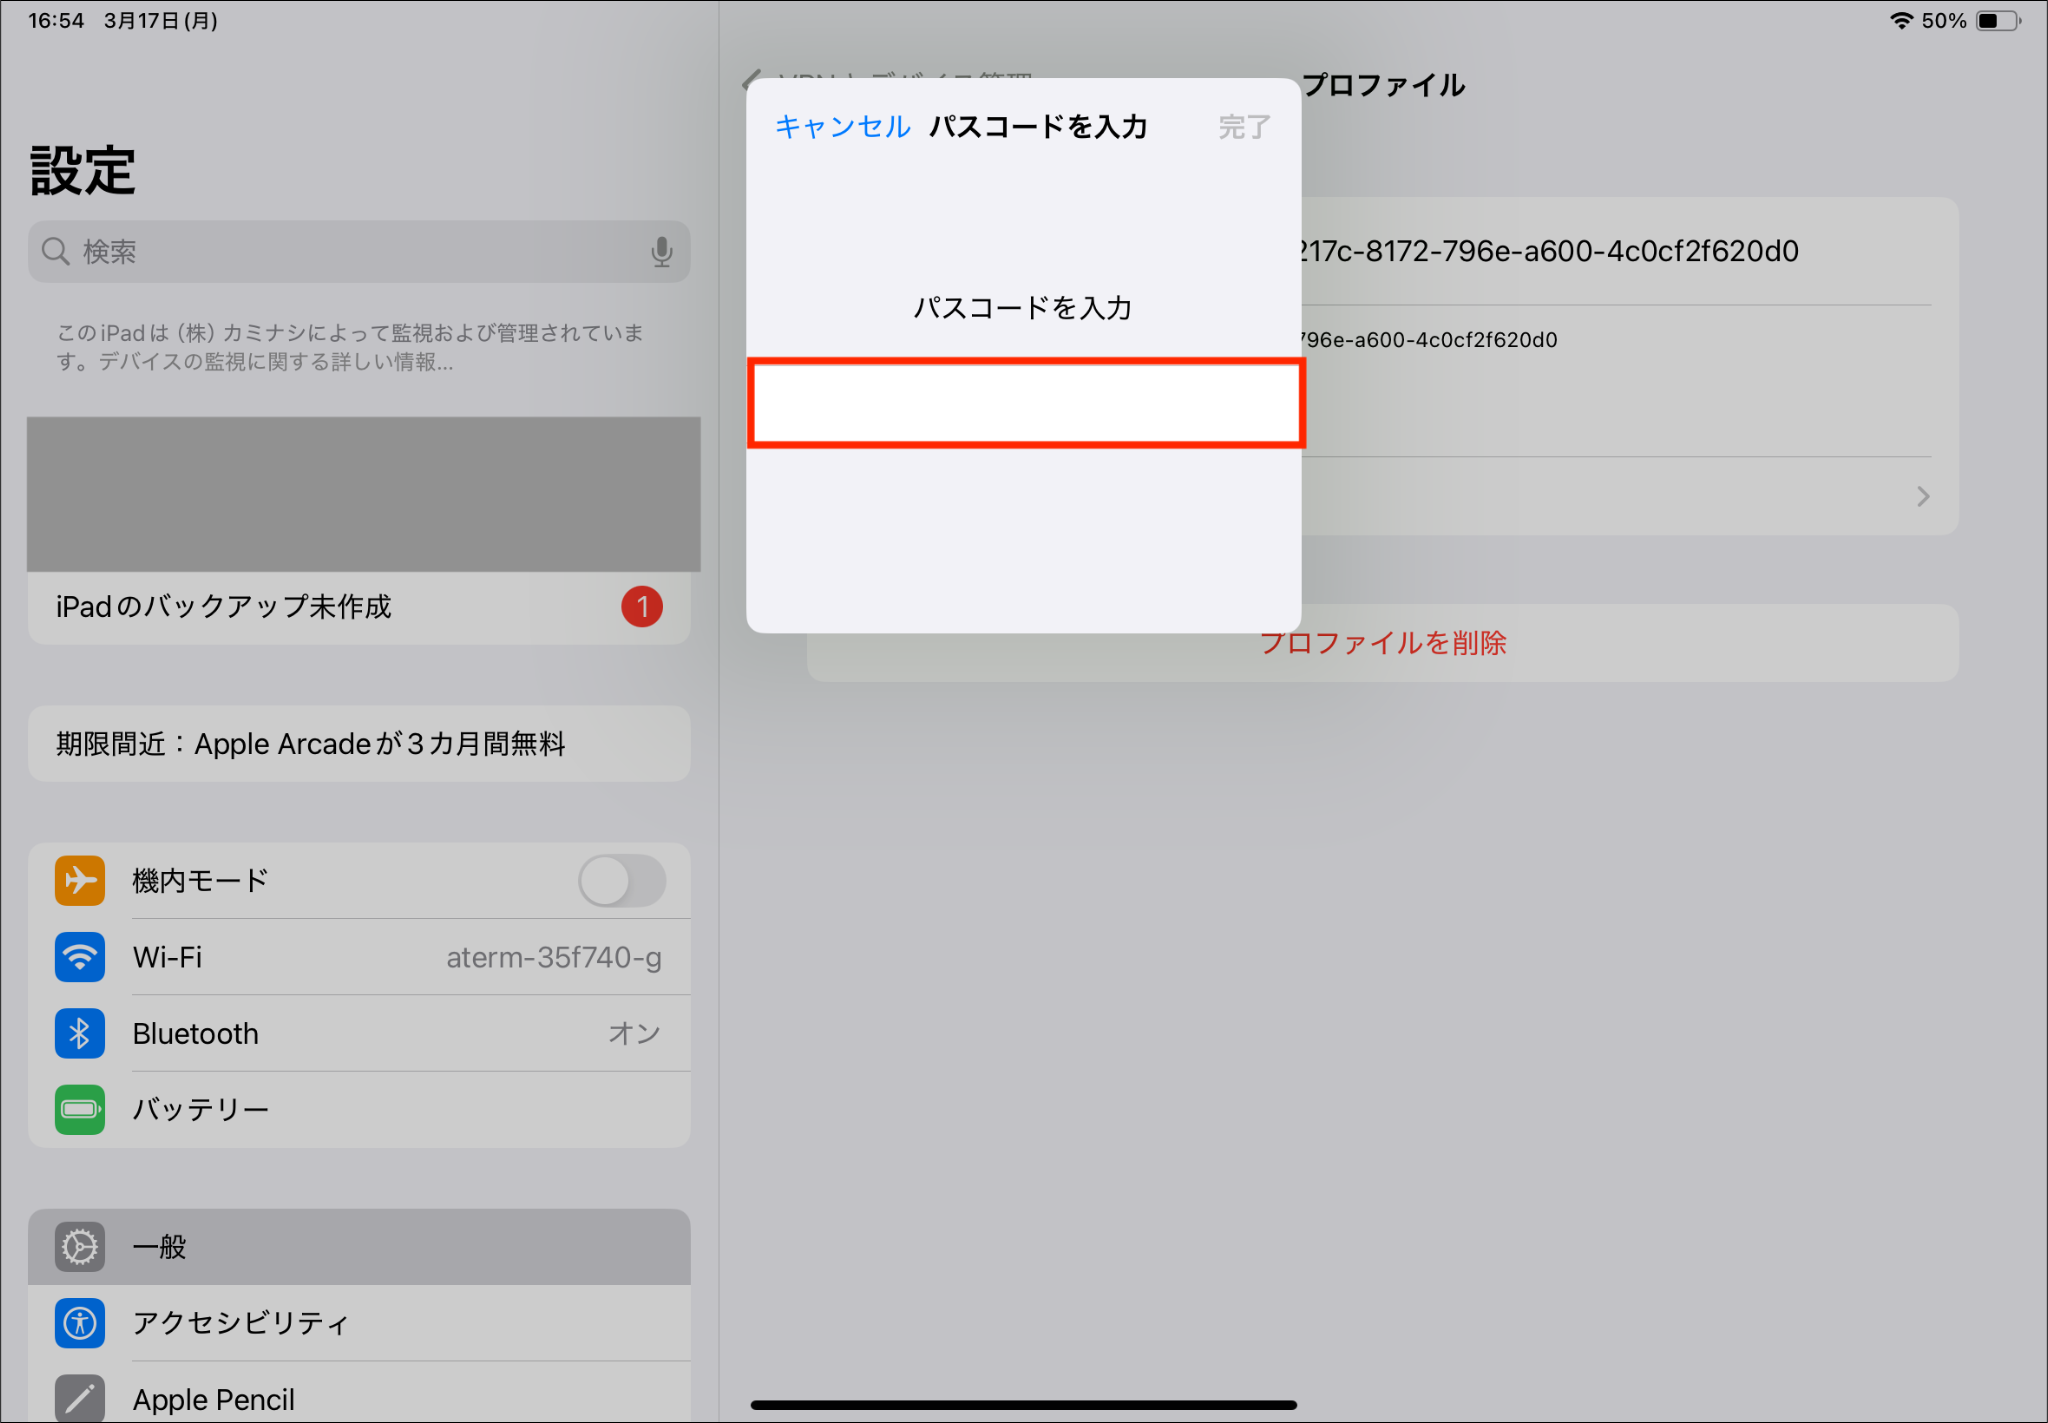Click the green Battery icon
The height and width of the screenshot is (1423, 2048).
[80, 1109]
